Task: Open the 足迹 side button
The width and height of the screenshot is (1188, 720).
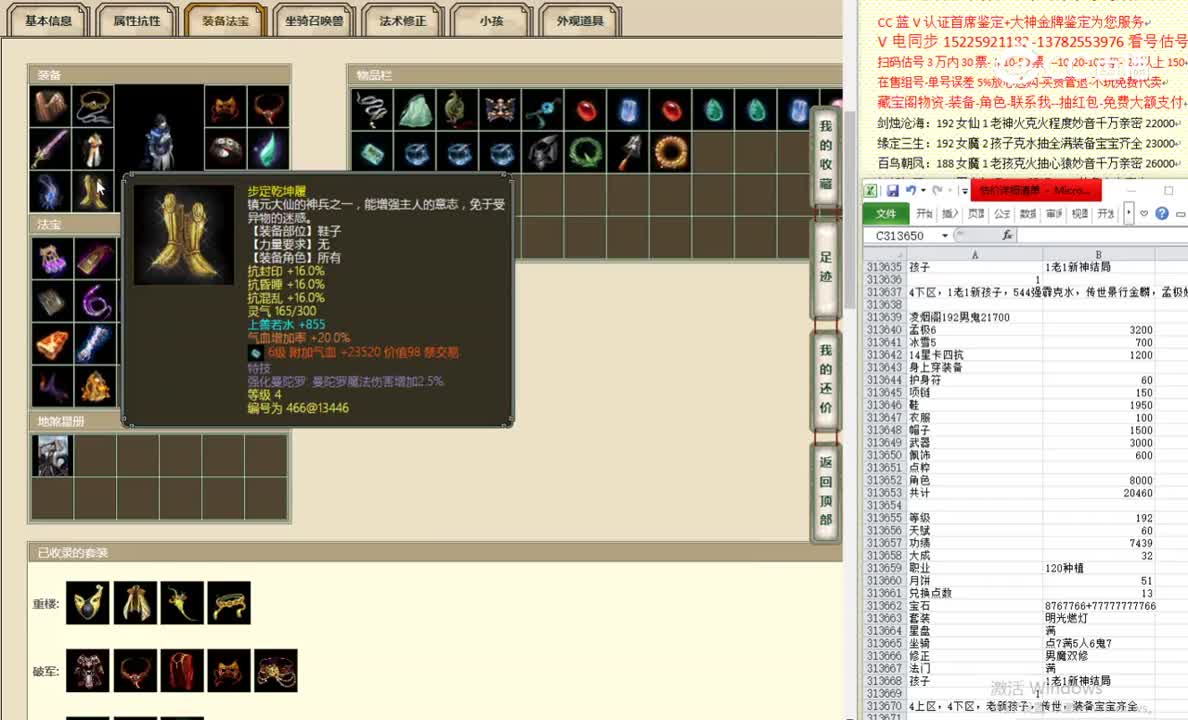Action: pyautogui.click(x=825, y=268)
